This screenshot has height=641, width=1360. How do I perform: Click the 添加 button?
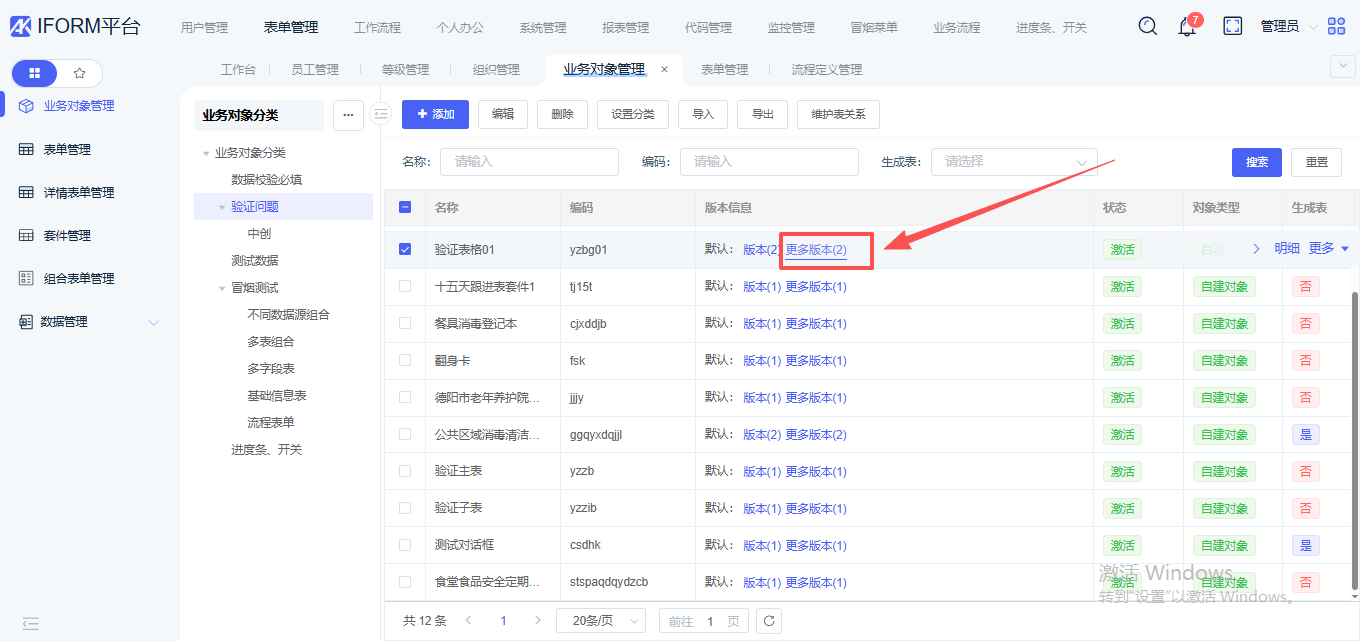[435, 115]
